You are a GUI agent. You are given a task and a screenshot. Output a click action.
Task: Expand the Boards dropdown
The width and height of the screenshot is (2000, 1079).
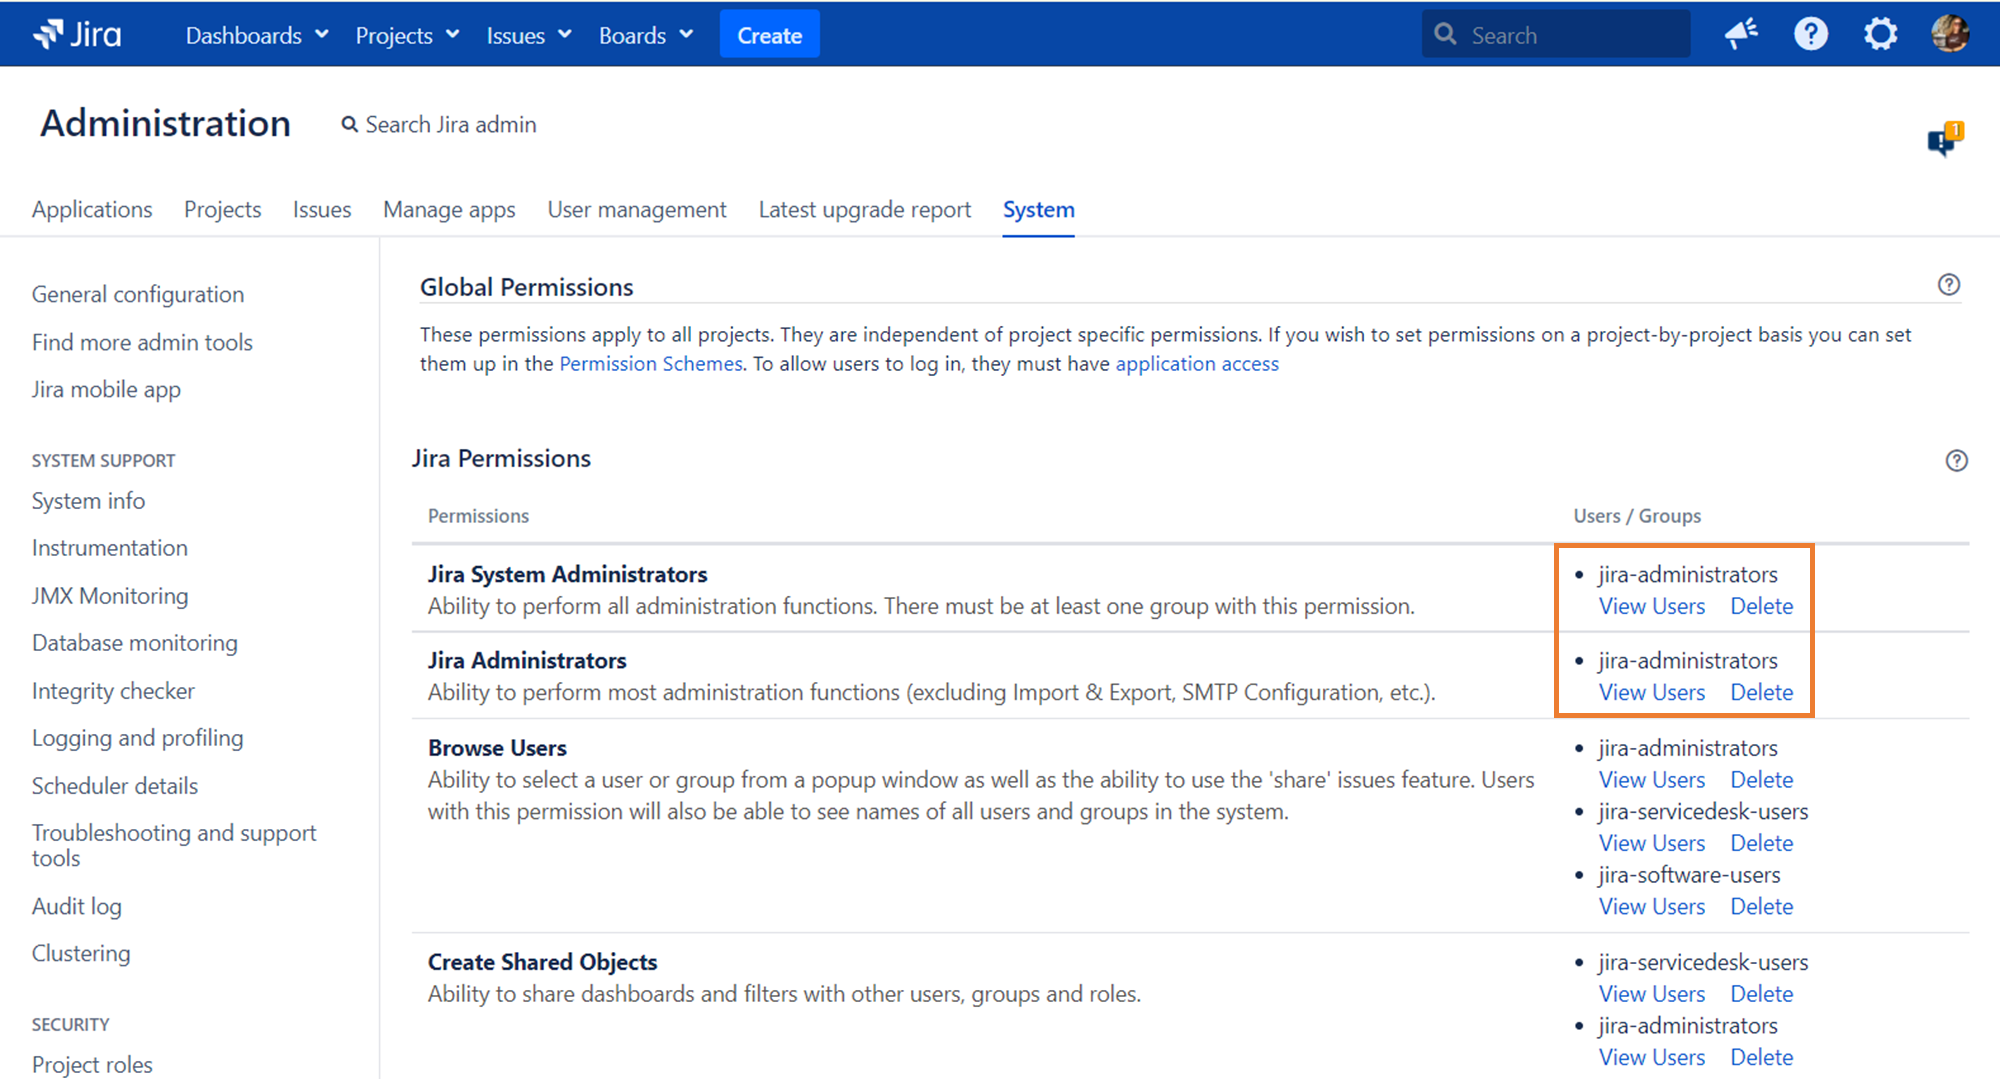[x=645, y=34]
